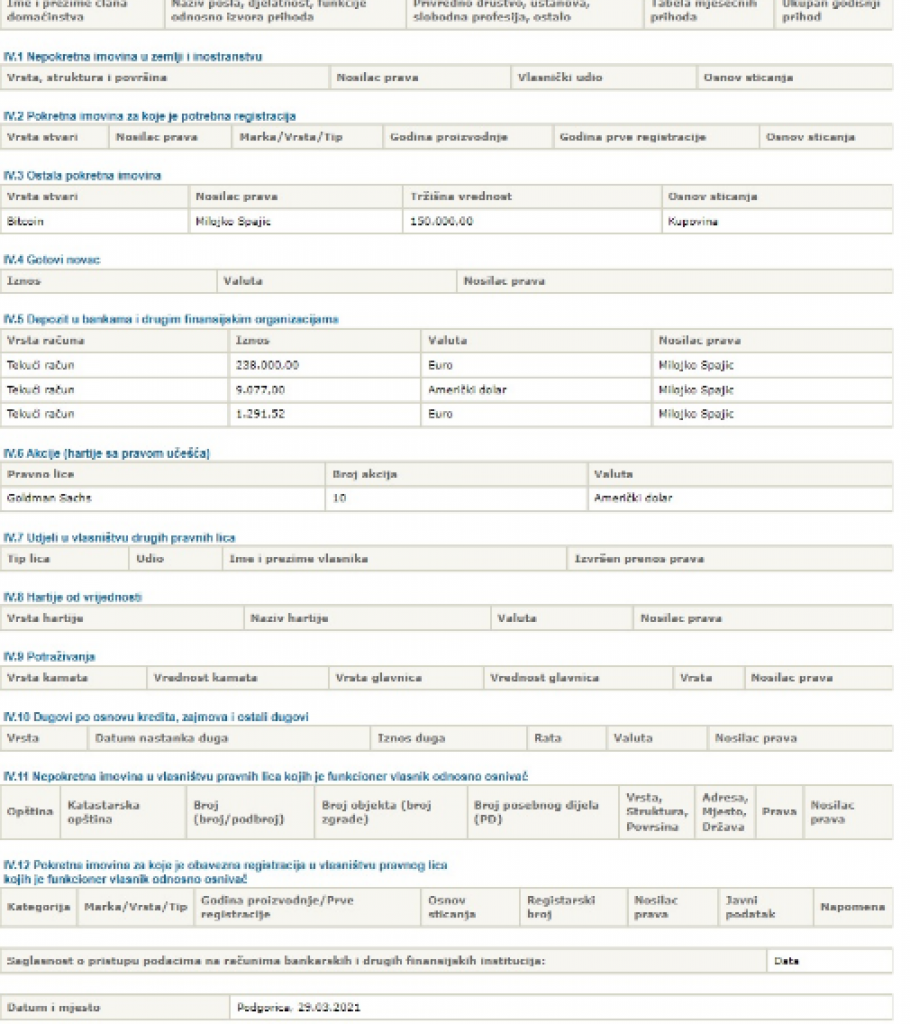
Task: Open the IV.3 Ostala pokretna imovina heading
Action: tap(82, 176)
